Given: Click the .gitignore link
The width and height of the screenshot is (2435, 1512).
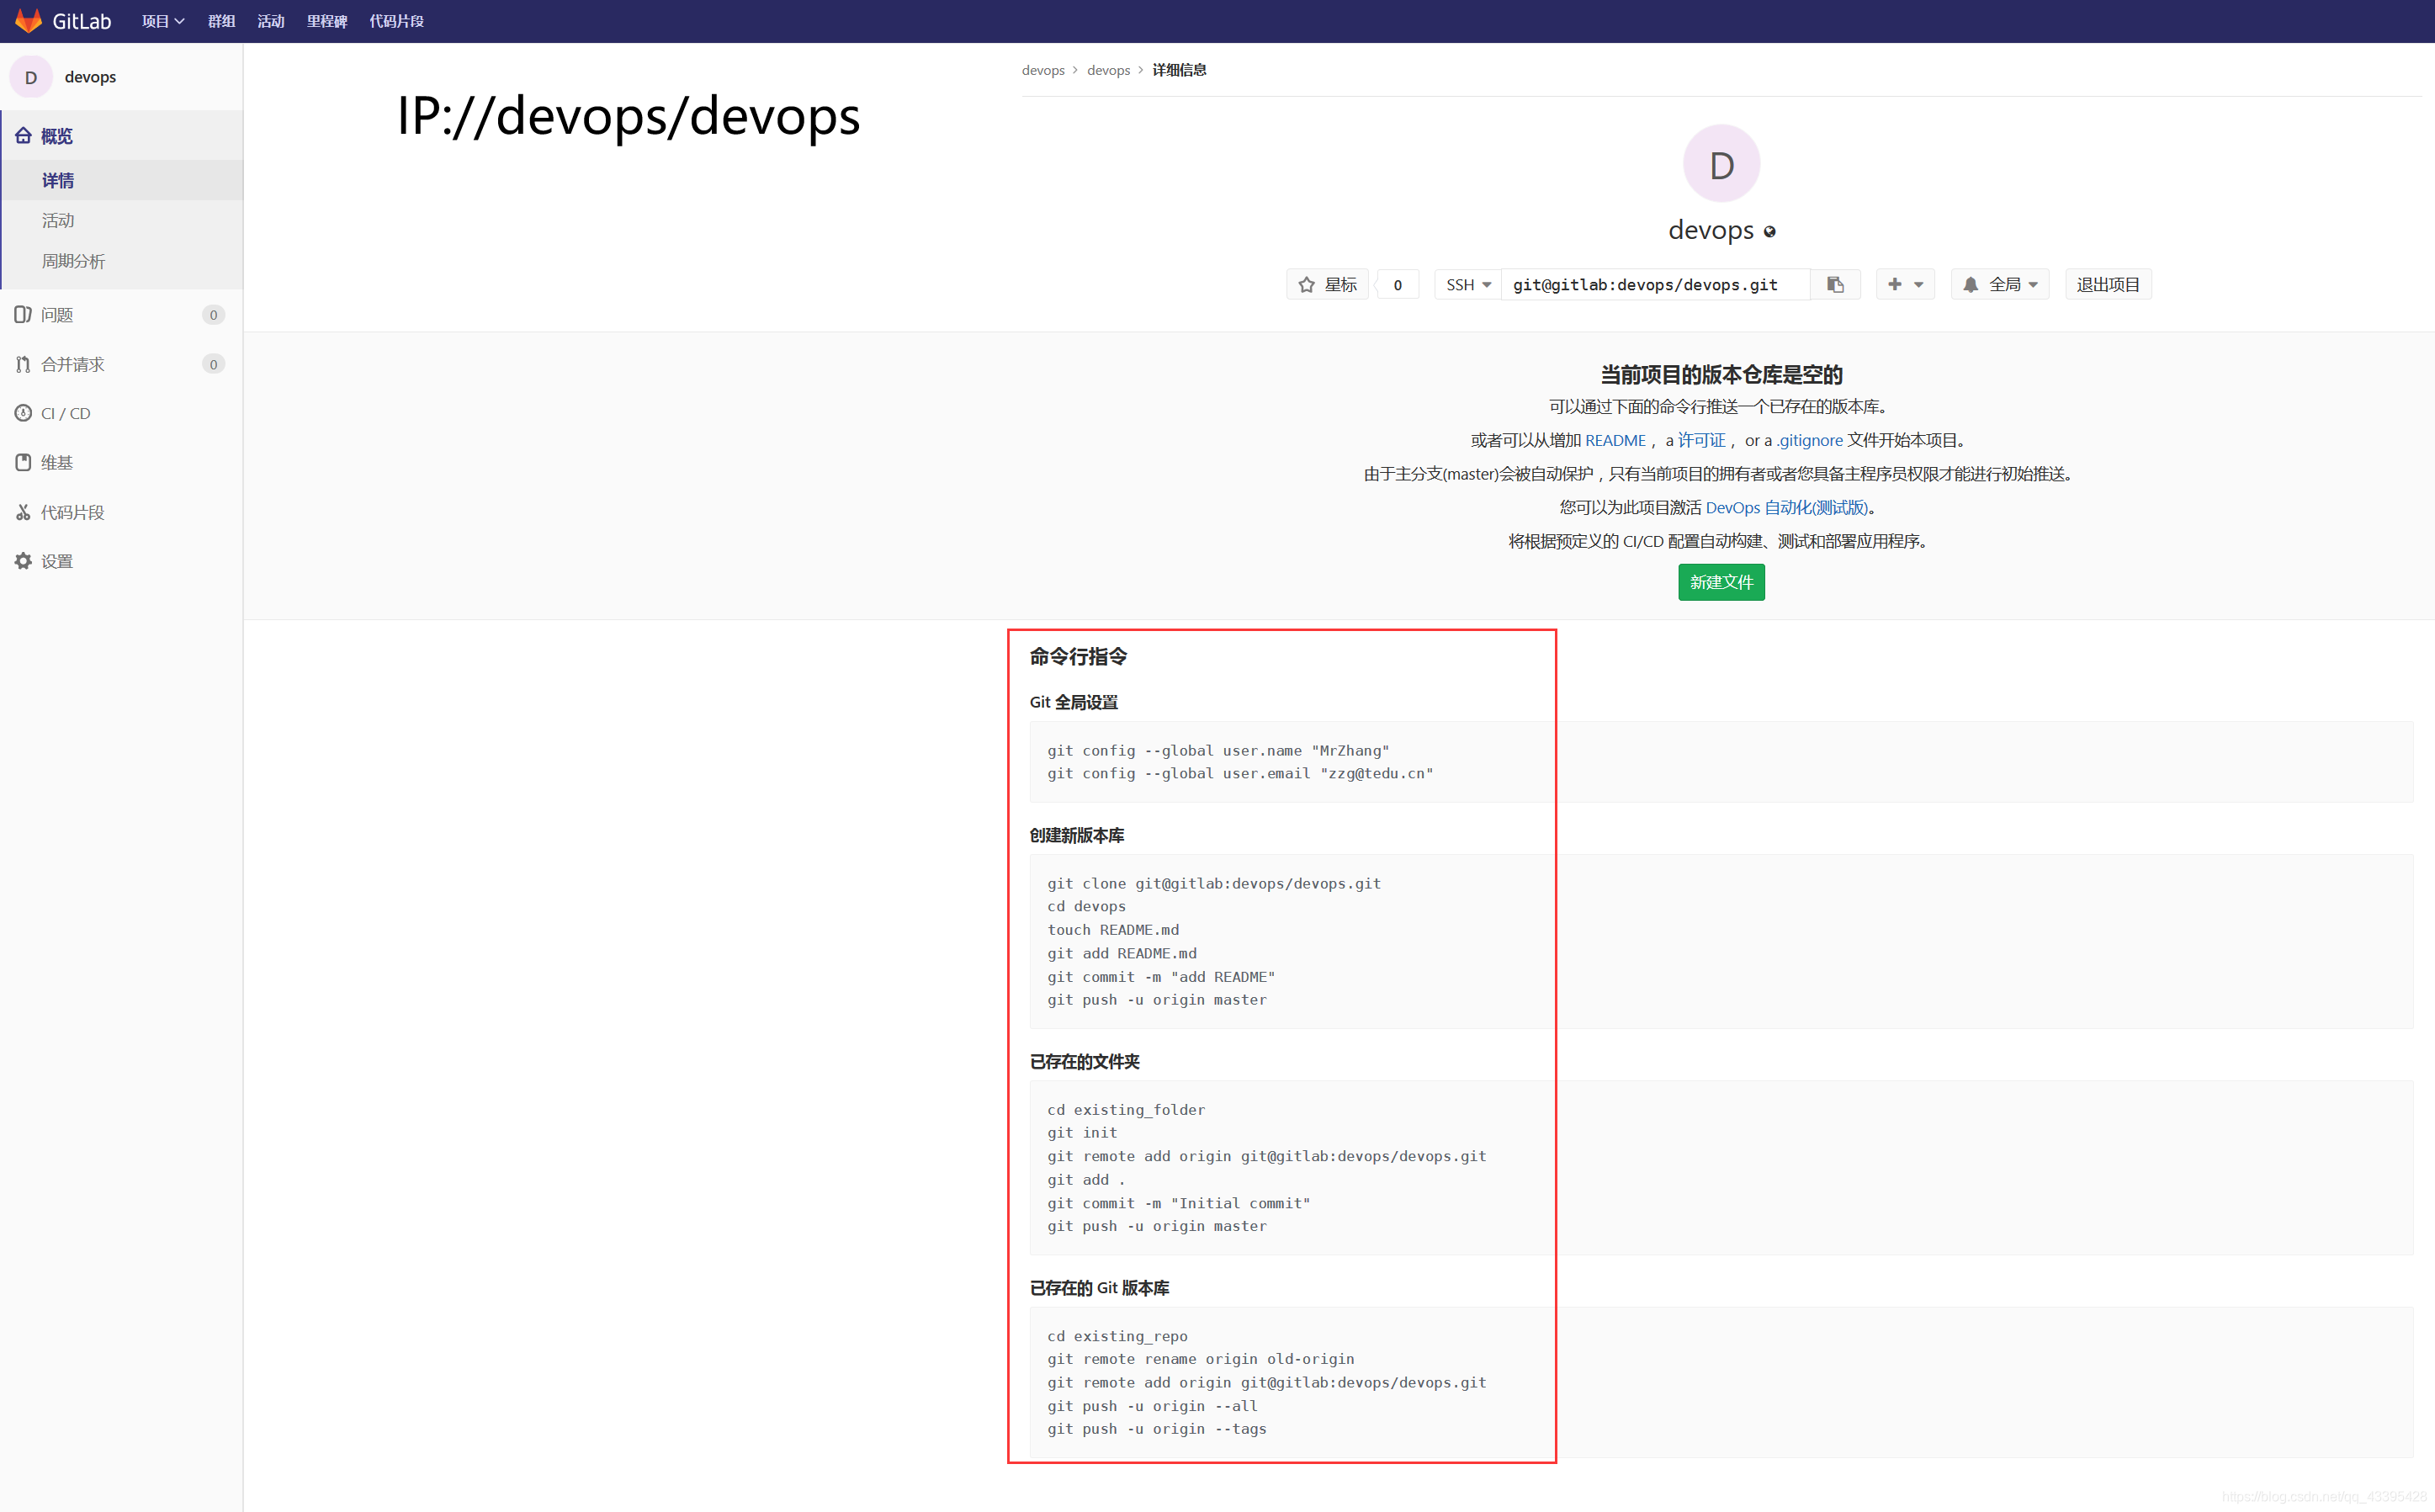Looking at the screenshot, I should [1809, 440].
